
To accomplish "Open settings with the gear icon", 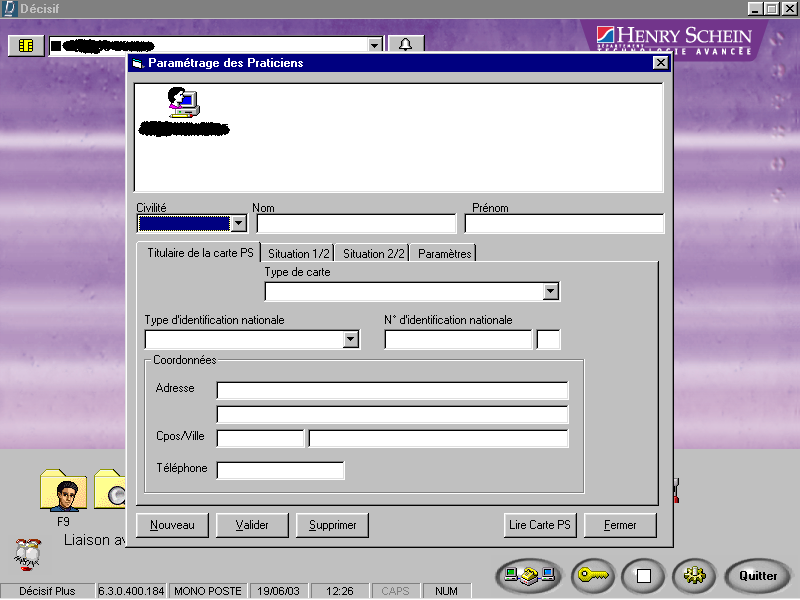I will point(694,576).
